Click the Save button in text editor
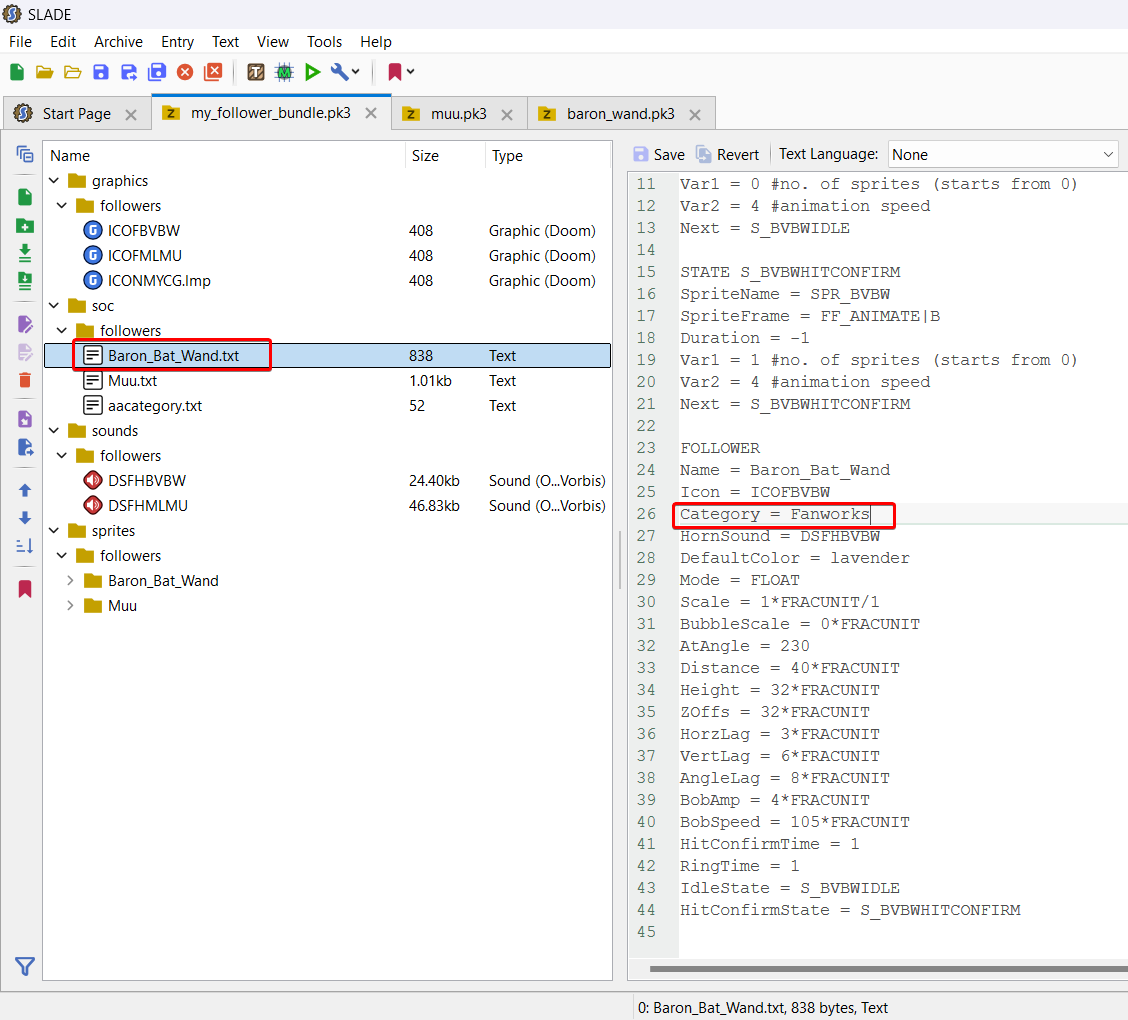1128x1020 pixels. (659, 155)
